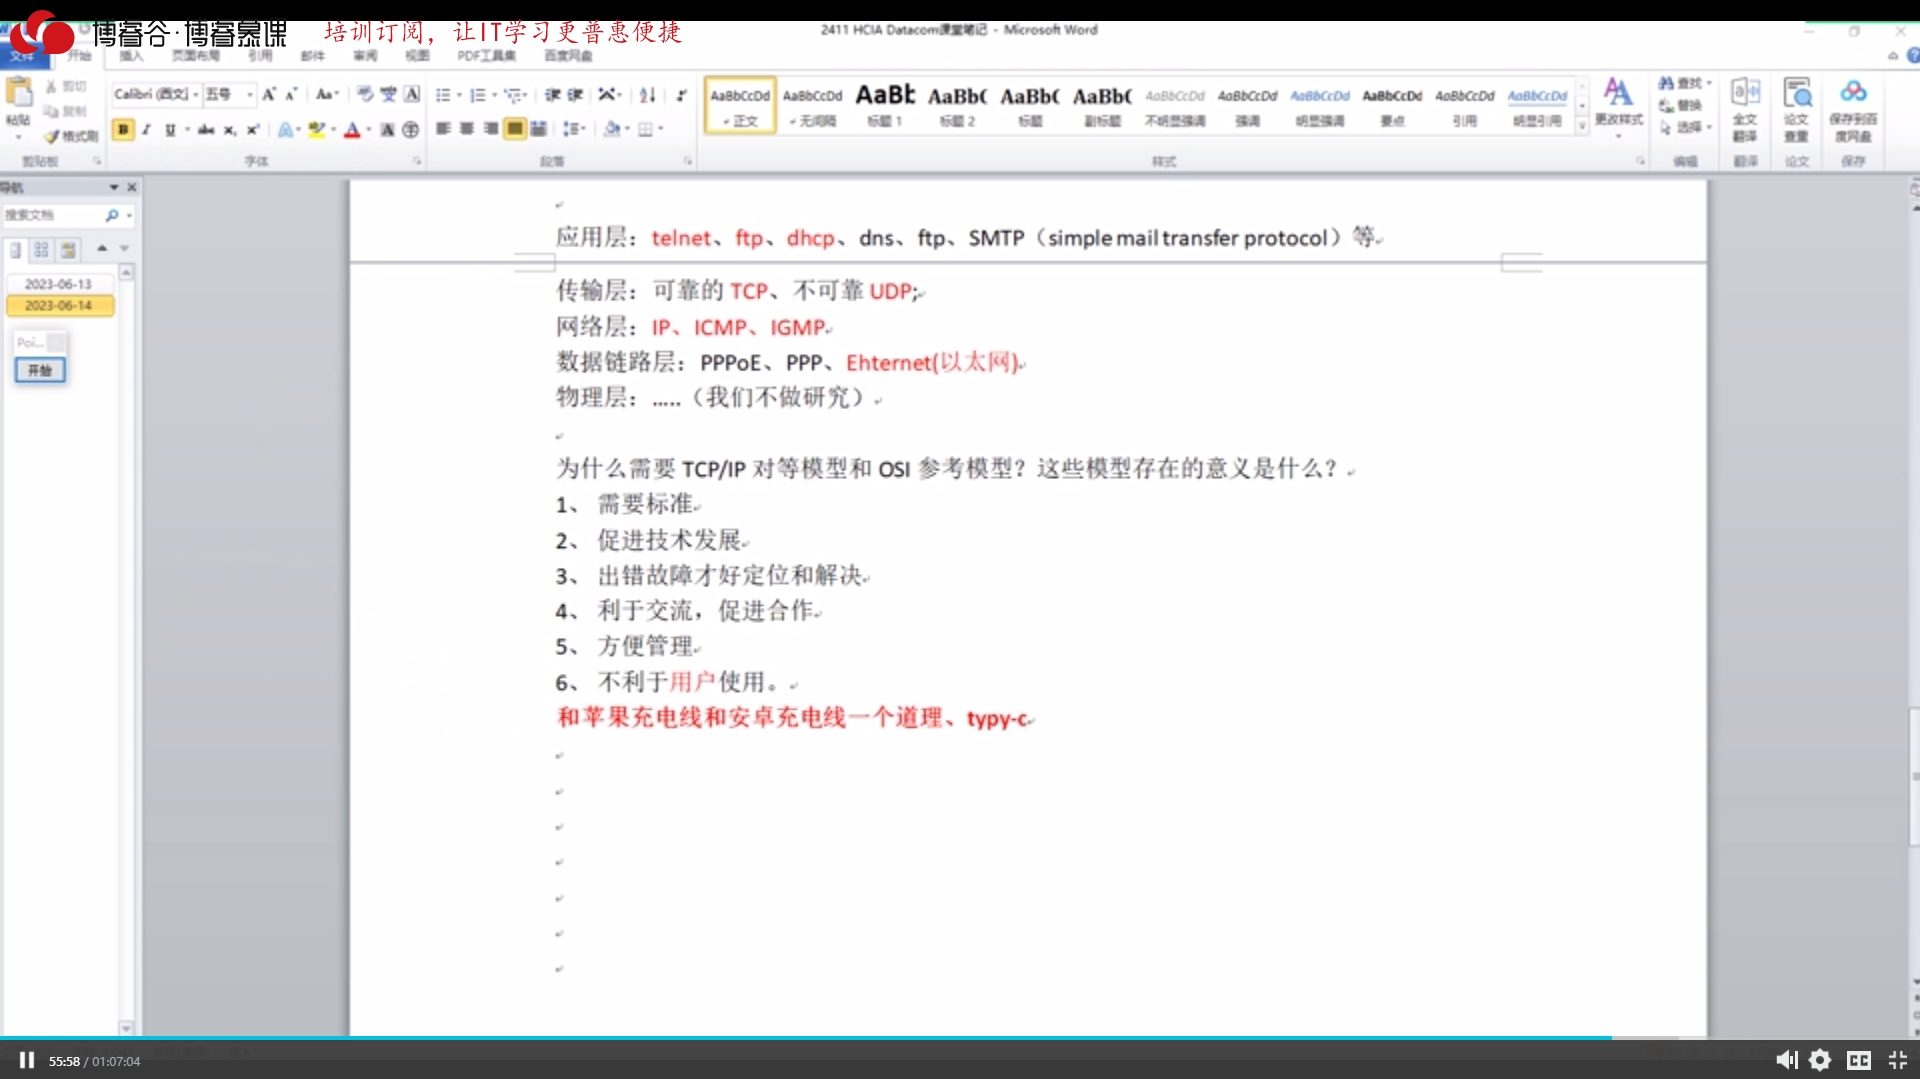Apply the Heading 1 style

(x=885, y=105)
